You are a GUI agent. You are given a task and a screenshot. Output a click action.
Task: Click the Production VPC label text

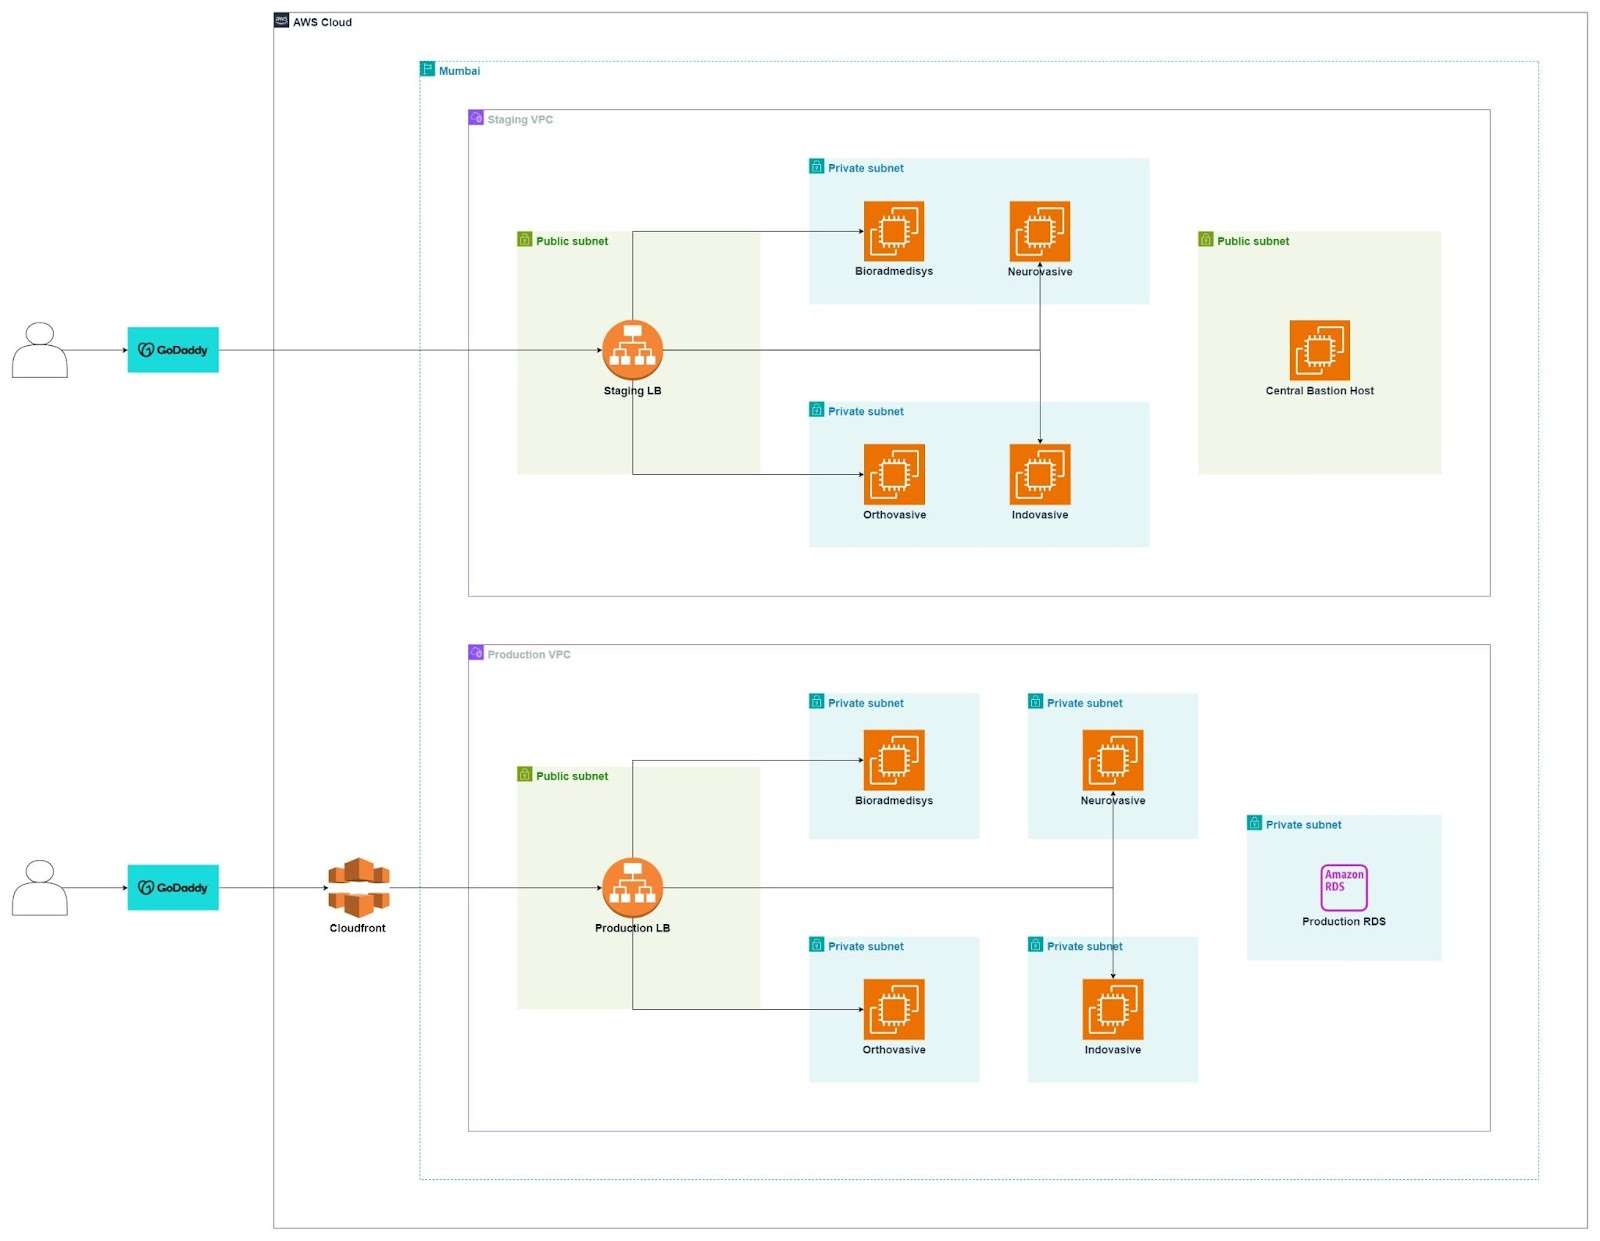(x=529, y=654)
